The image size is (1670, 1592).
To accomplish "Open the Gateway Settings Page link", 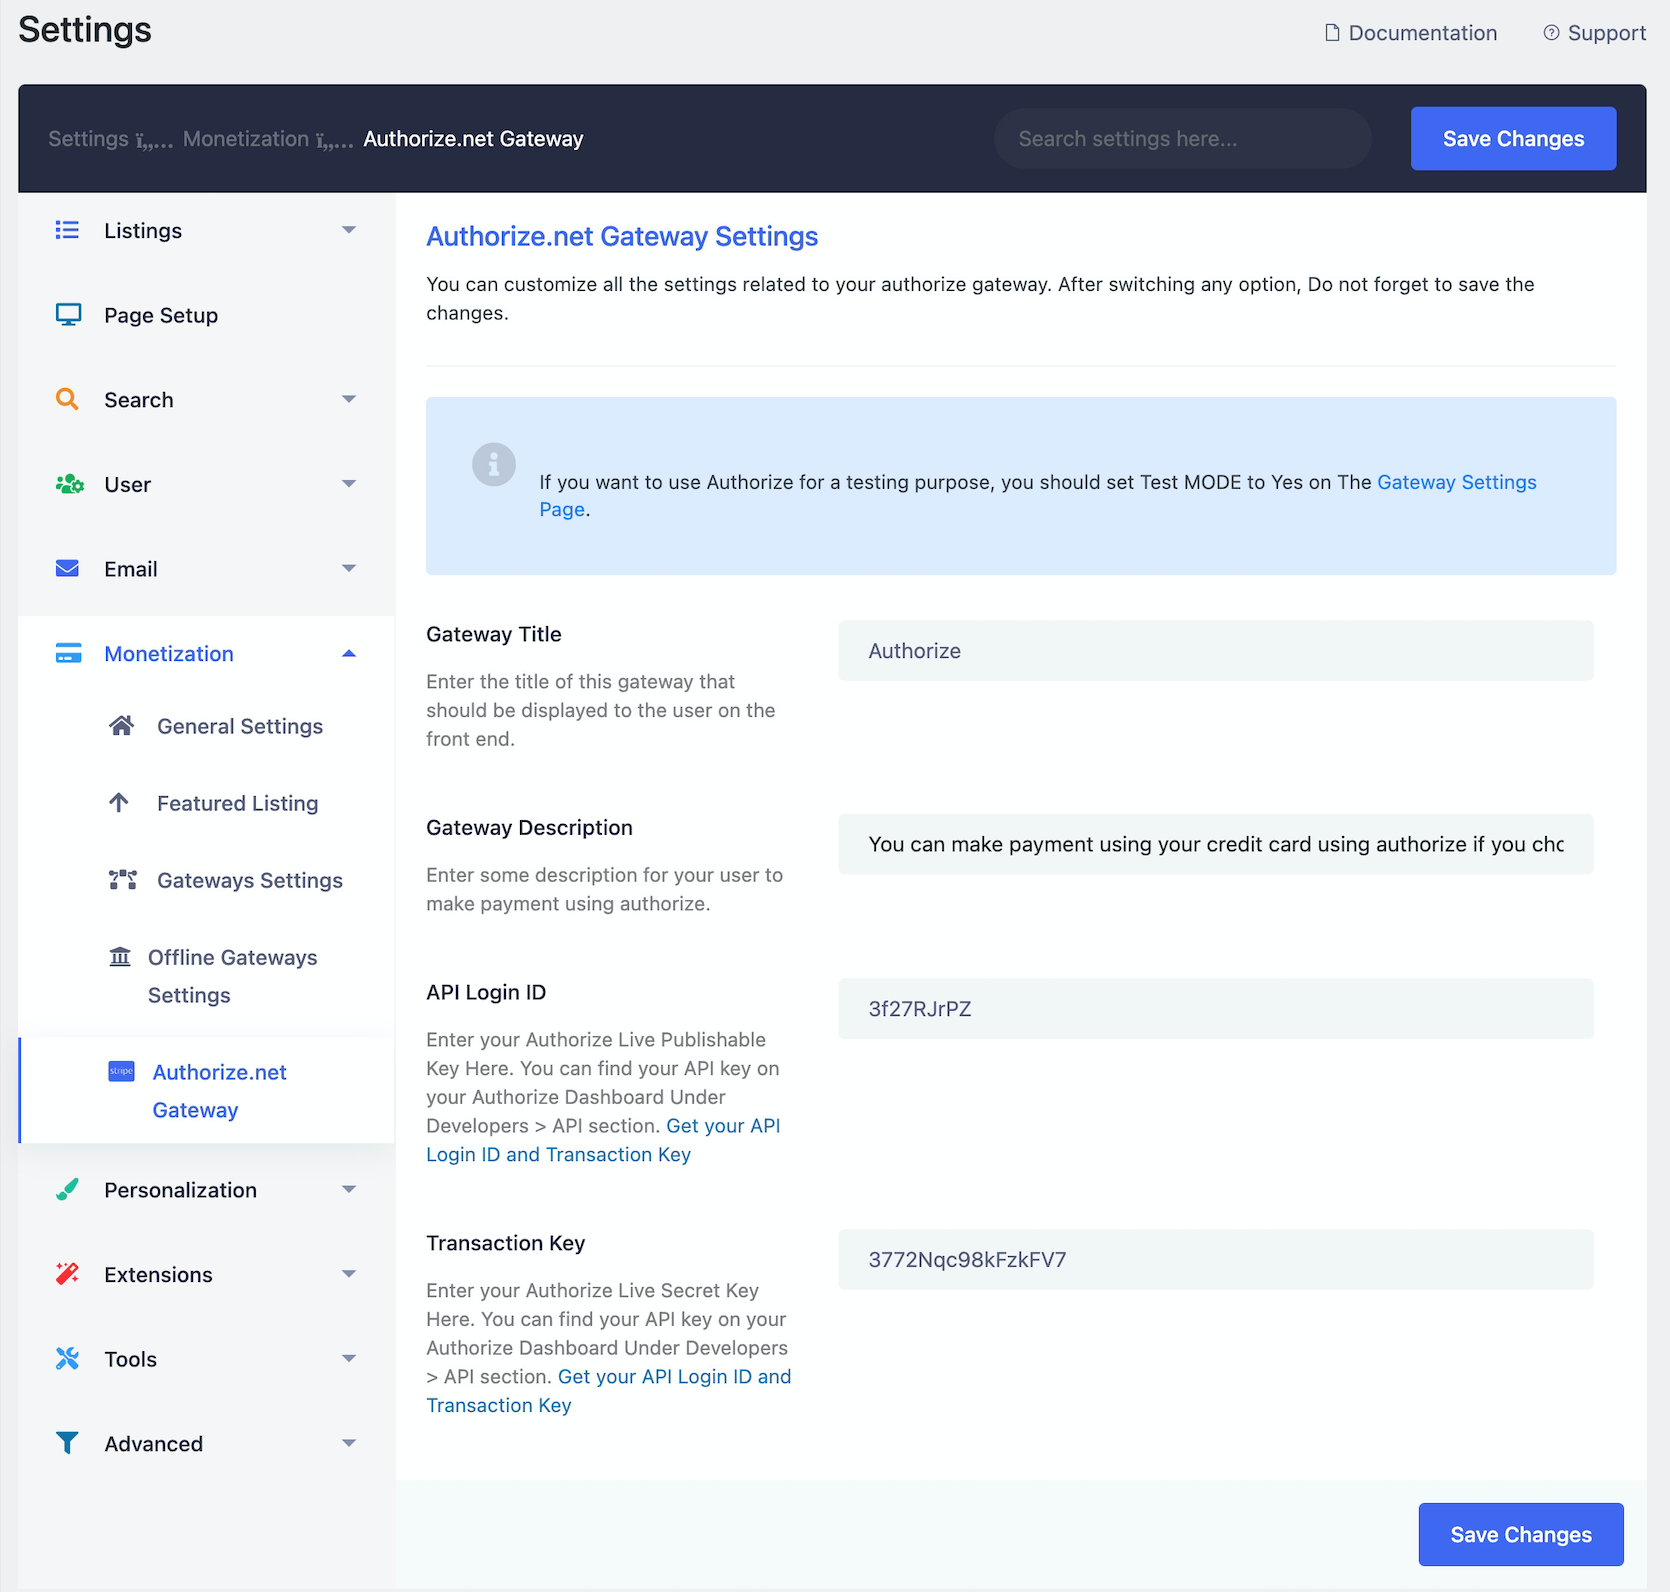I will point(1456,482).
